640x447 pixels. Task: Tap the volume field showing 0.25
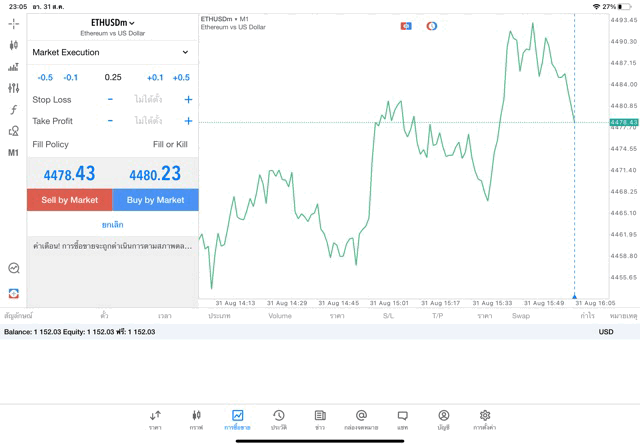coord(112,77)
